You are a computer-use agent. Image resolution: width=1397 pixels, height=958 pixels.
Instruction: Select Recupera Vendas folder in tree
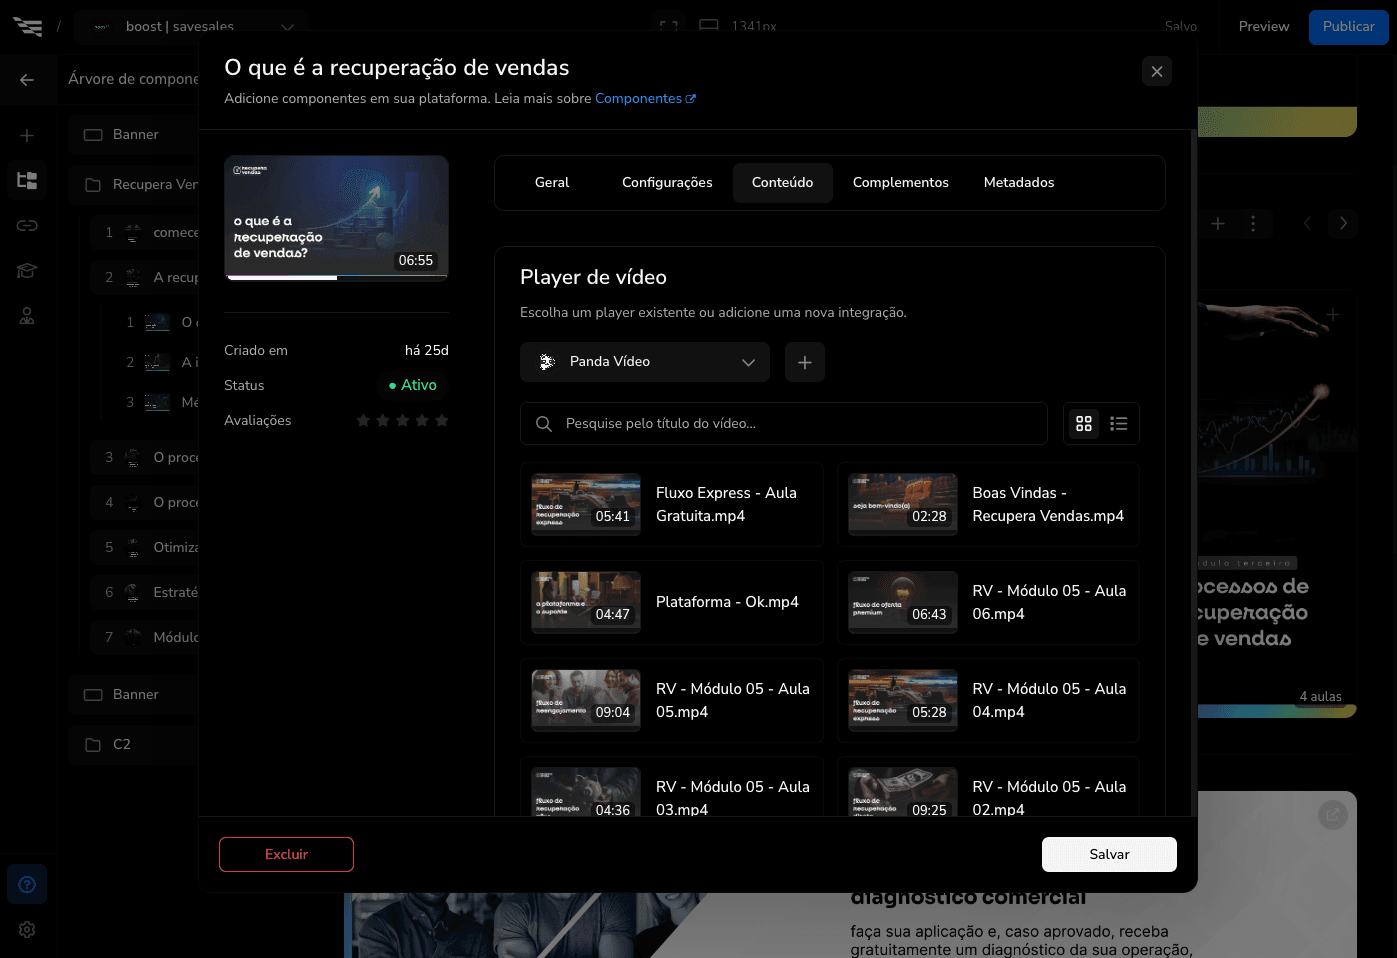134,185
